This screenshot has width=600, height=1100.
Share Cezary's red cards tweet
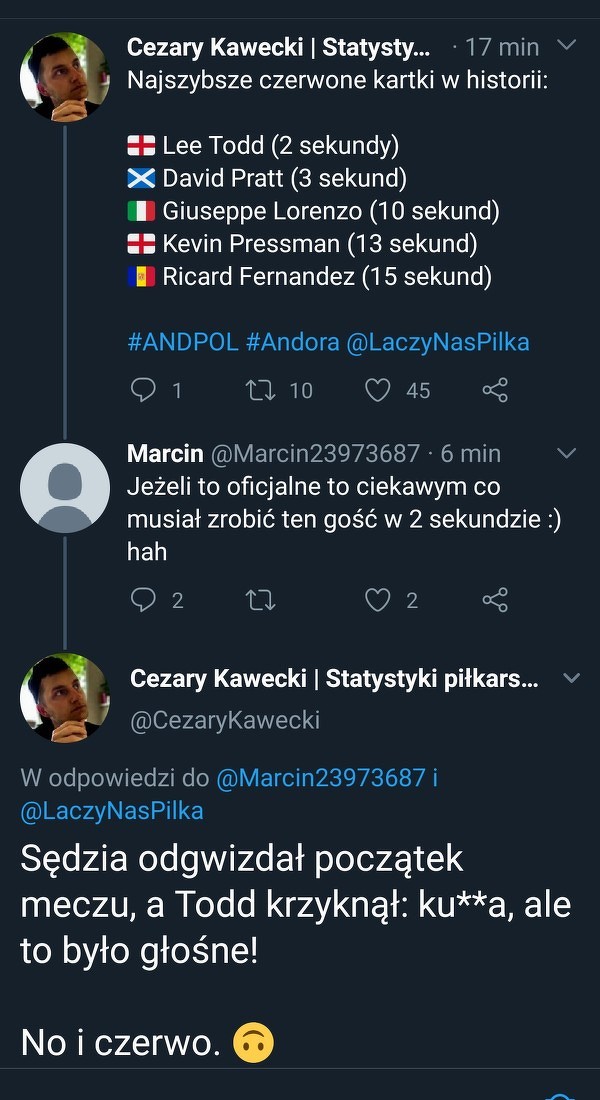(x=495, y=389)
